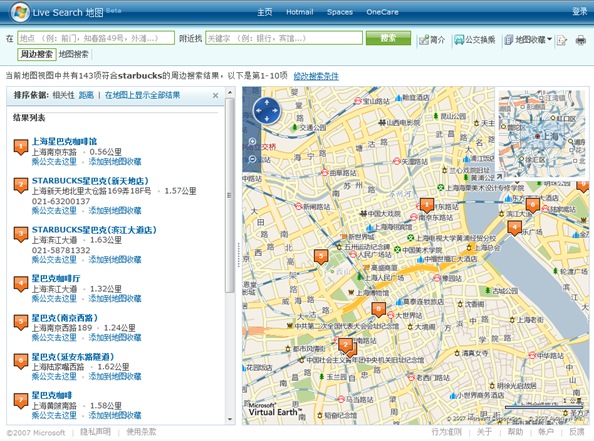Viewport: 594px width, 441px height.
Task: Switch to the 地图搜索 tab
Action: tap(74, 55)
